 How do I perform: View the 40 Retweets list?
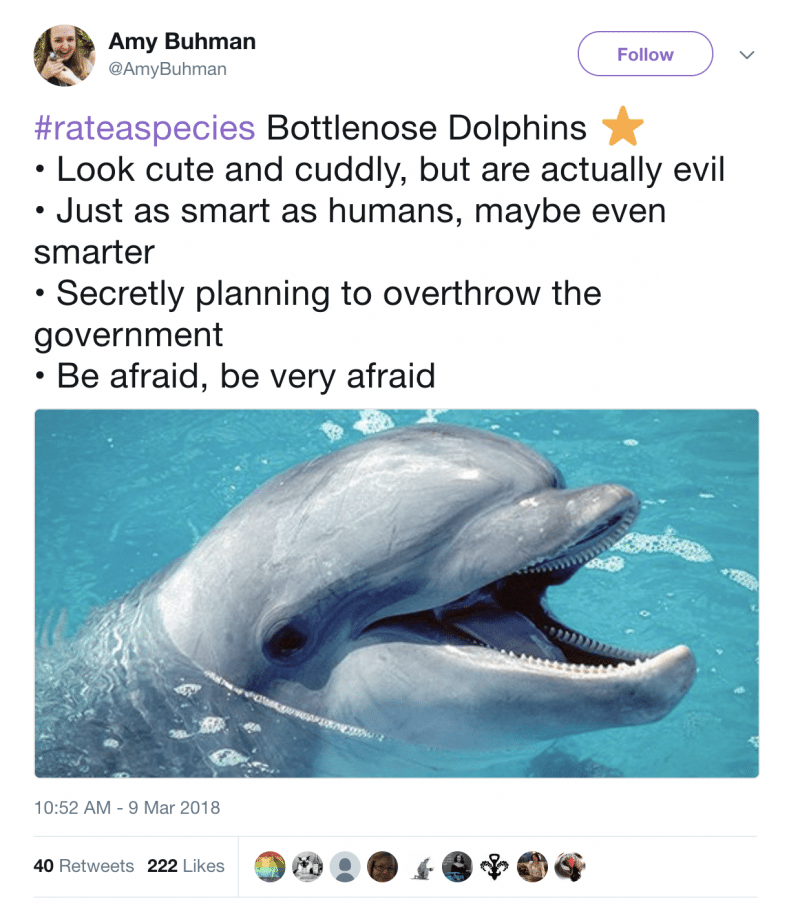point(84,866)
